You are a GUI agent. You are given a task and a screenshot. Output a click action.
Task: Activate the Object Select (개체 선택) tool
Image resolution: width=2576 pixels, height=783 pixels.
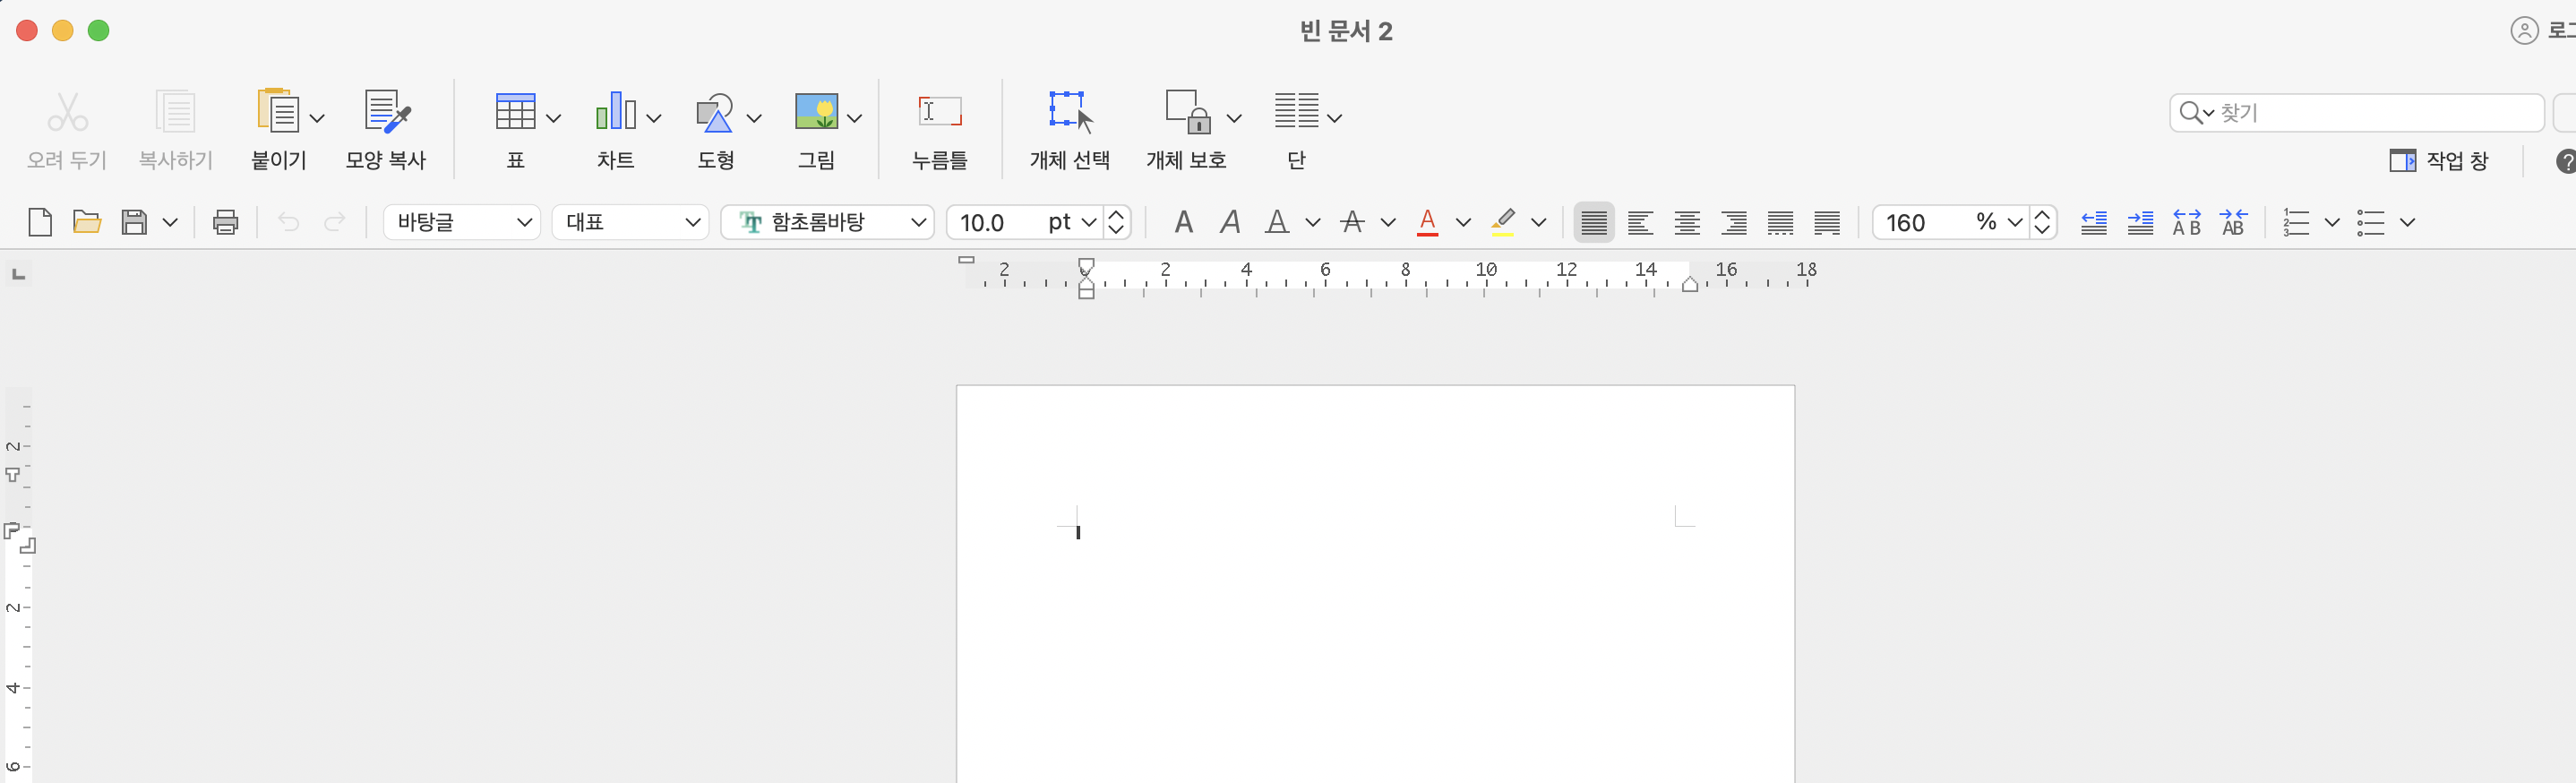(1070, 111)
